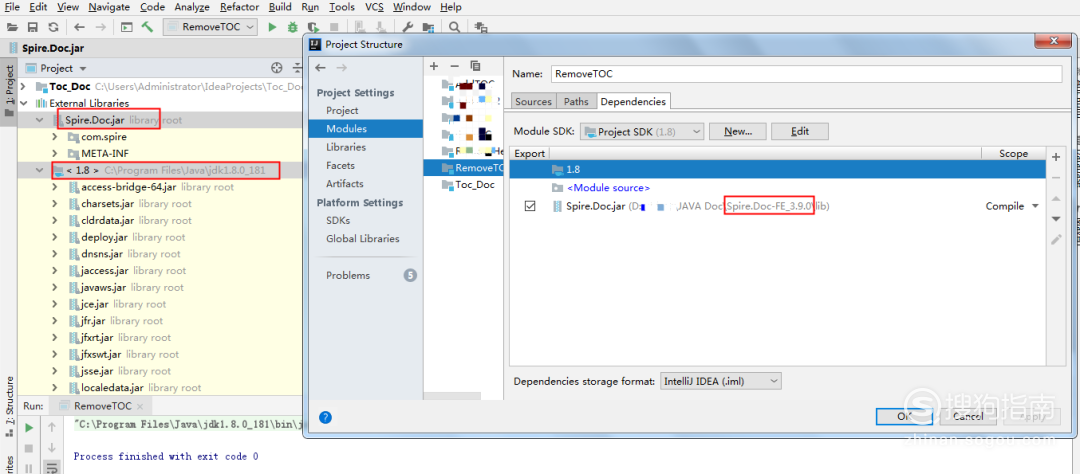Click the Open folder toolbar icon
This screenshot has height=474, width=1080.
pos(11,27)
